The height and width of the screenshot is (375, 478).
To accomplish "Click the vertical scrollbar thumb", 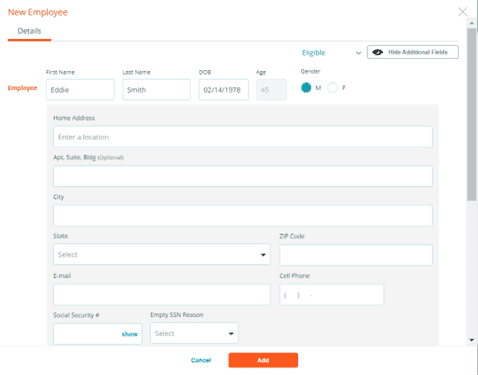I will (471, 114).
